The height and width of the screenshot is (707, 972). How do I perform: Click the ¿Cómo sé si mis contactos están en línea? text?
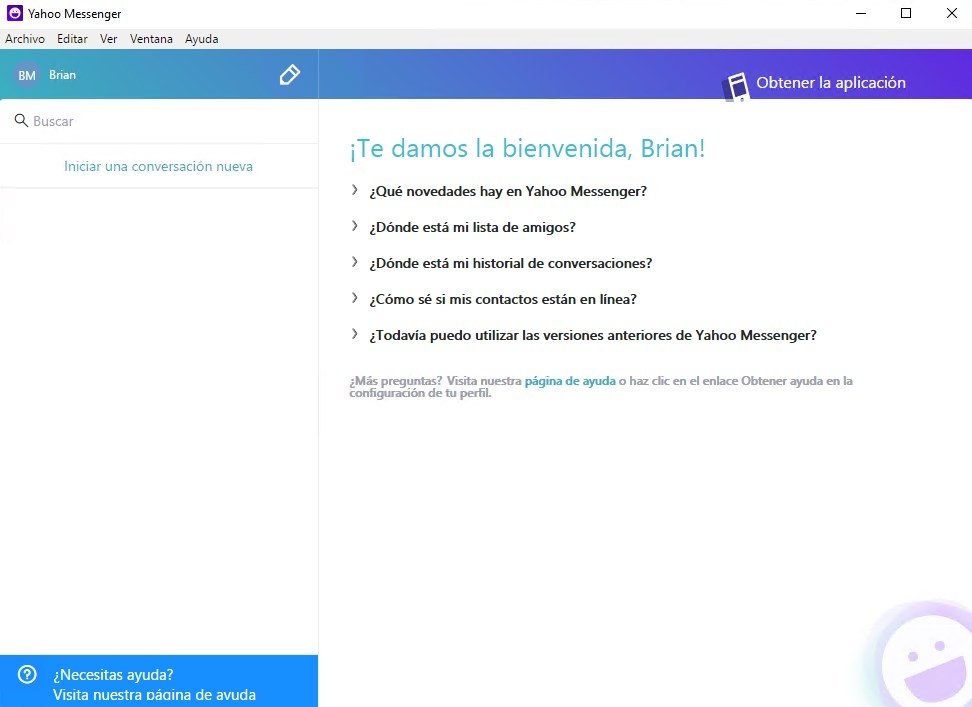(x=503, y=299)
